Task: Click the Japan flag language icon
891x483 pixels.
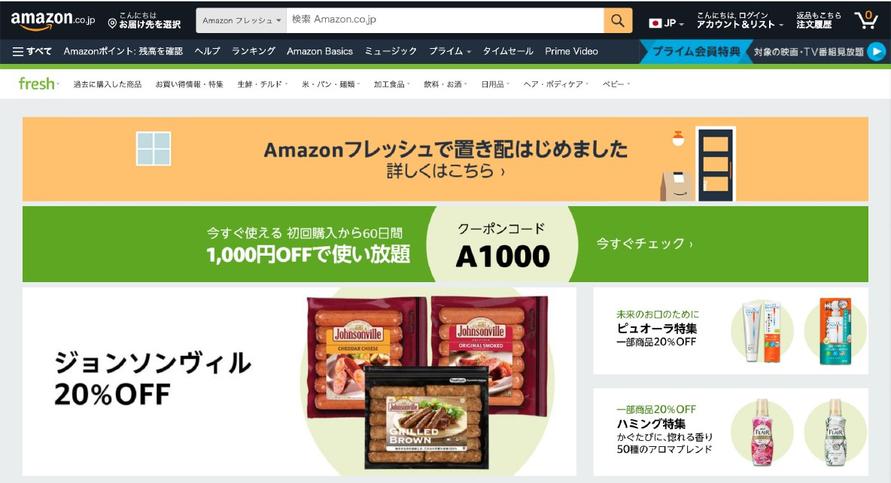Action: pyautogui.click(x=655, y=23)
